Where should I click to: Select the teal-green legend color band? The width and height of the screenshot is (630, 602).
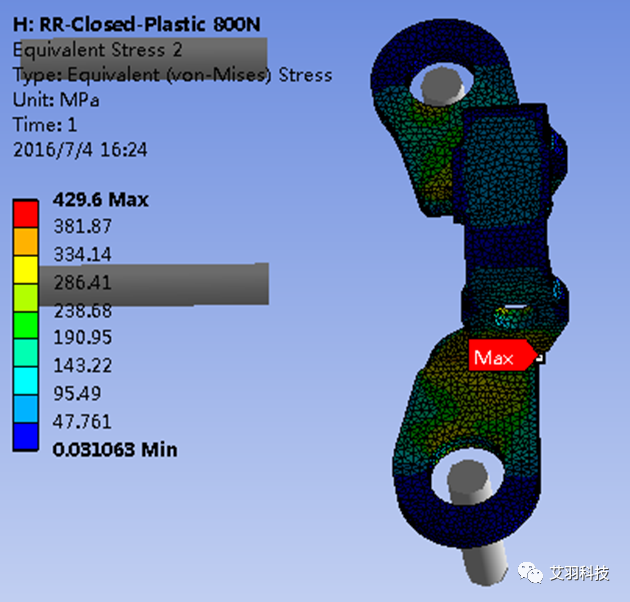[x=26, y=353]
